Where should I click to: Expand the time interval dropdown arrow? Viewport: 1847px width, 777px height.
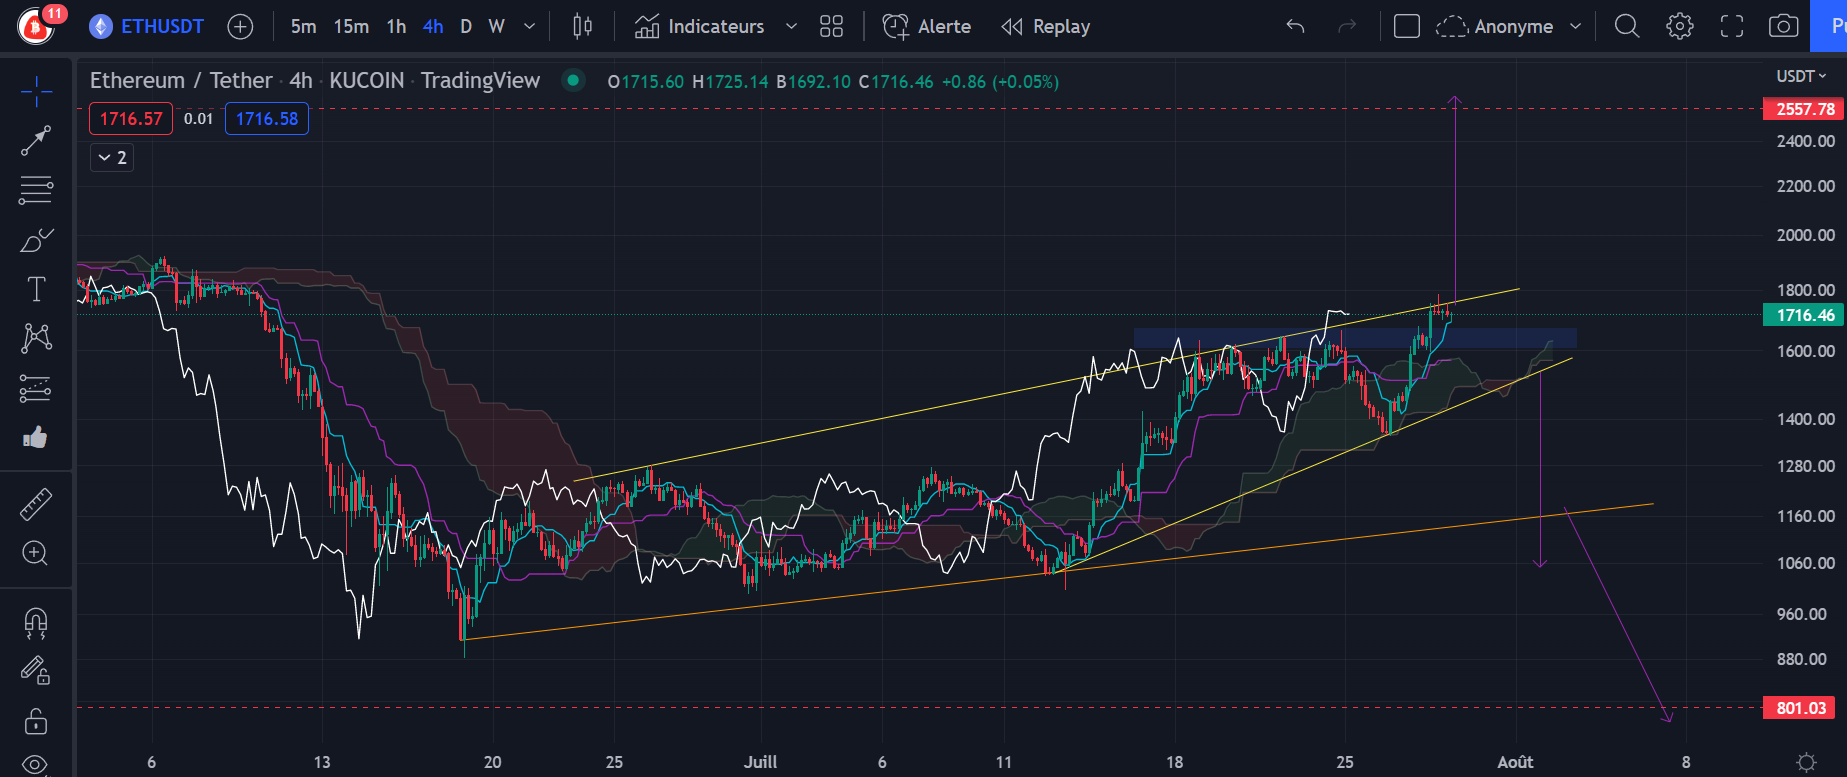pos(530,26)
